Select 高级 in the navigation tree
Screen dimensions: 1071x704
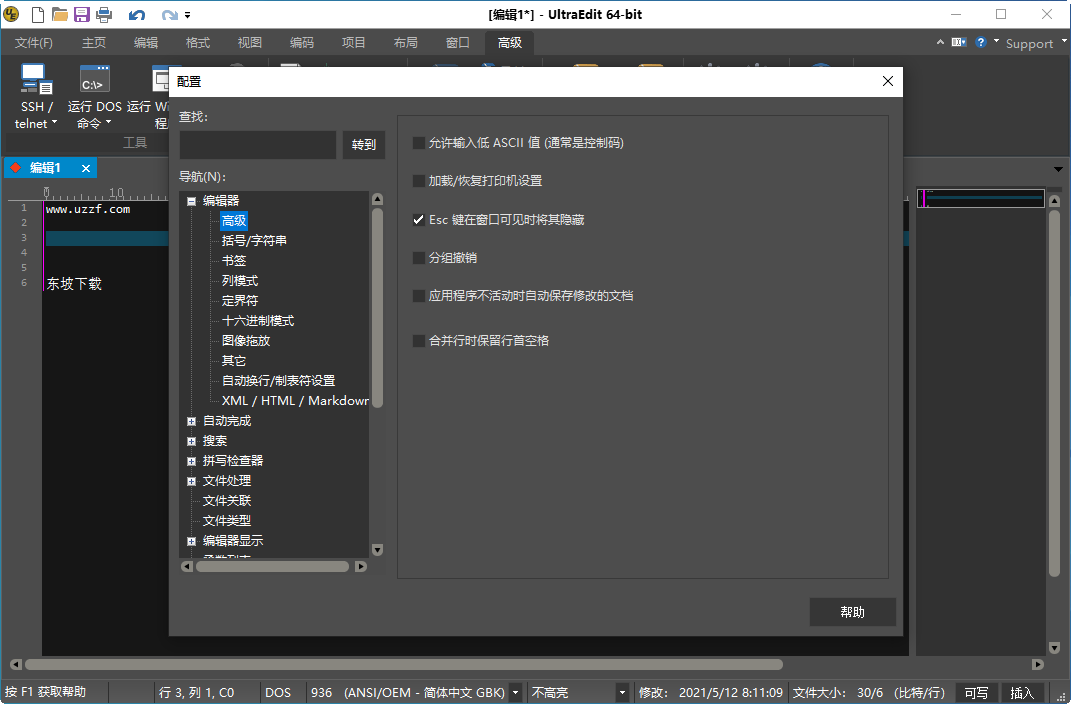coord(234,221)
